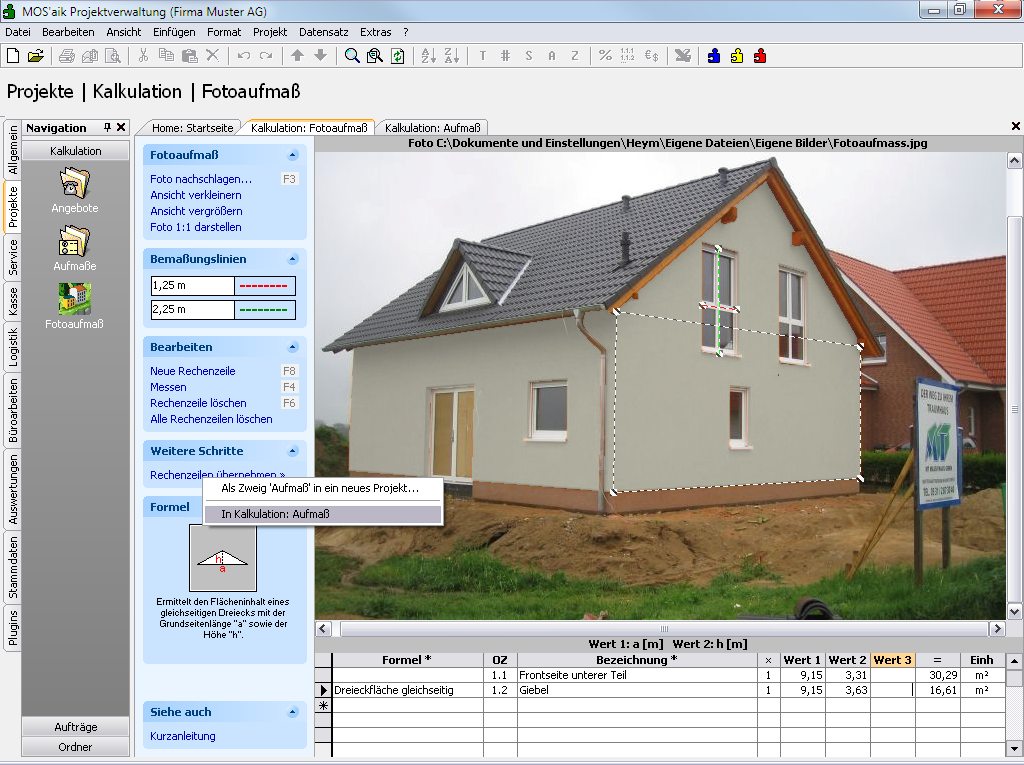The image size is (1024, 765).
Task: Click the Ordner navigation button
Action: 76,747
